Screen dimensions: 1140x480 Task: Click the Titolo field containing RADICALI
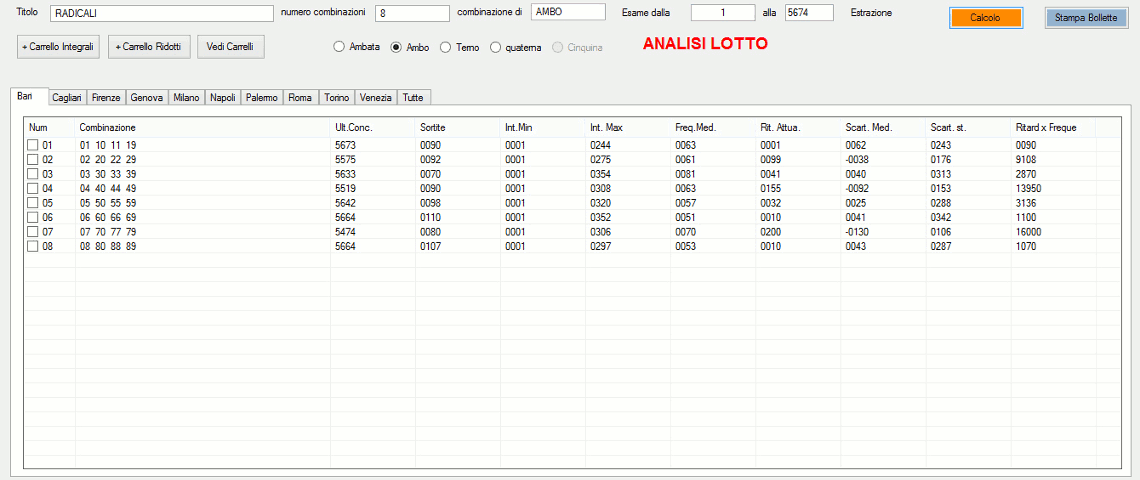pos(161,13)
